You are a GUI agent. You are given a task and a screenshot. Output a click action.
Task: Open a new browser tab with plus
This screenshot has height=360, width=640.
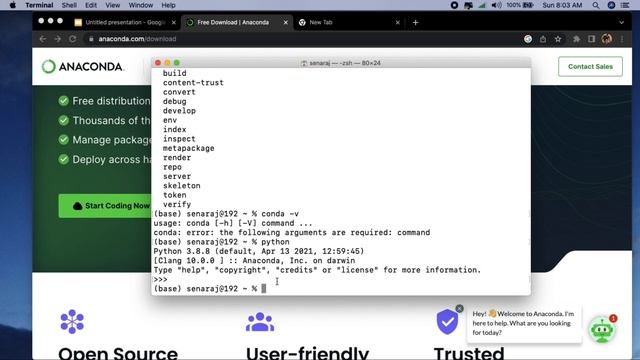point(416,22)
